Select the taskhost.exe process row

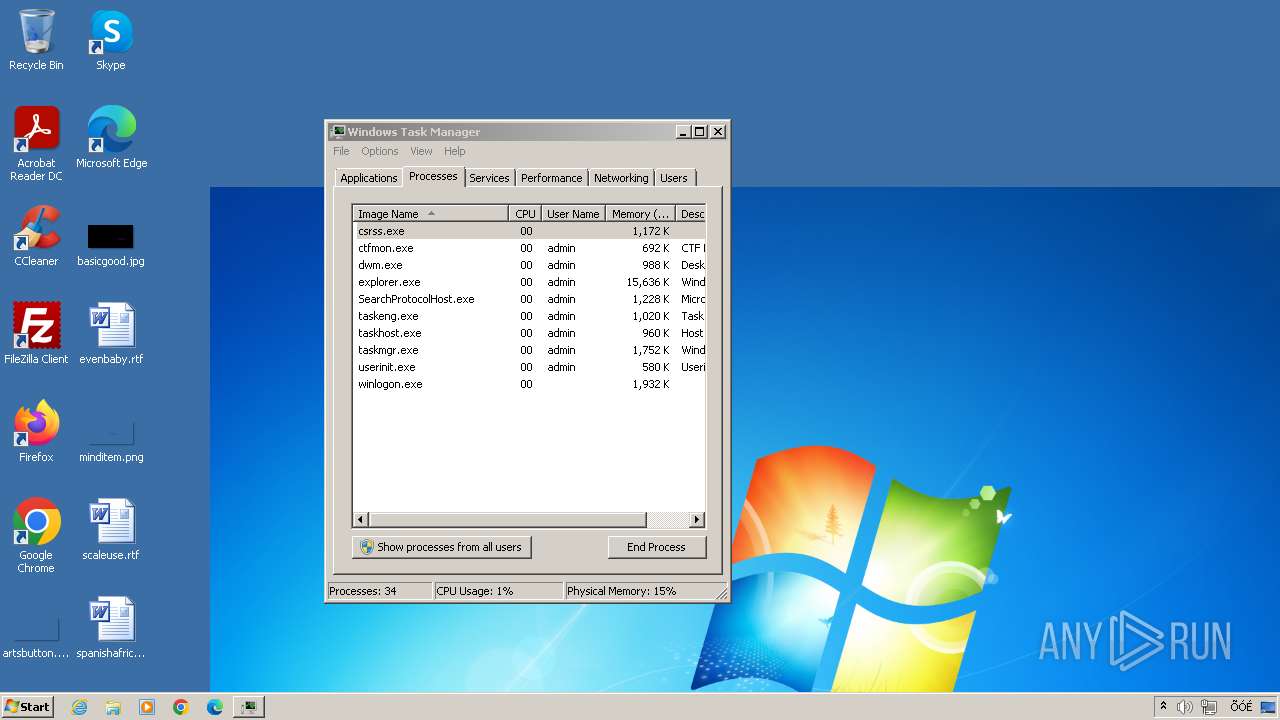[530, 333]
